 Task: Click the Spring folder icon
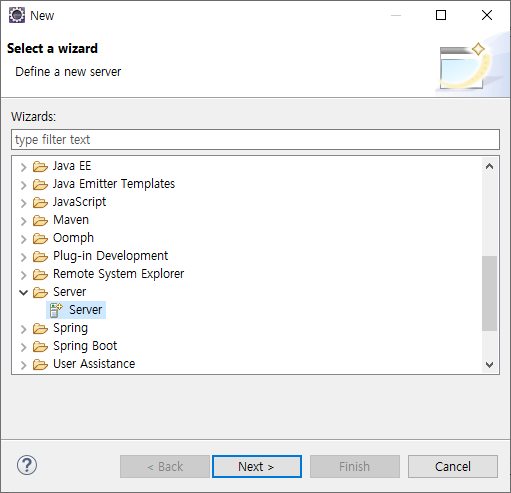coord(40,328)
